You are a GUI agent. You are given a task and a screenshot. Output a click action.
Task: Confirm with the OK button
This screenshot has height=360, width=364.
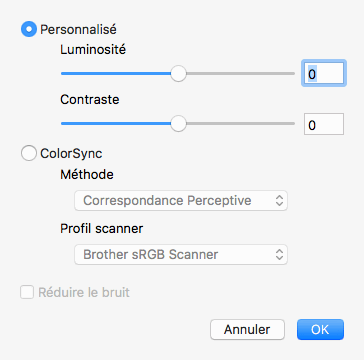320,329
